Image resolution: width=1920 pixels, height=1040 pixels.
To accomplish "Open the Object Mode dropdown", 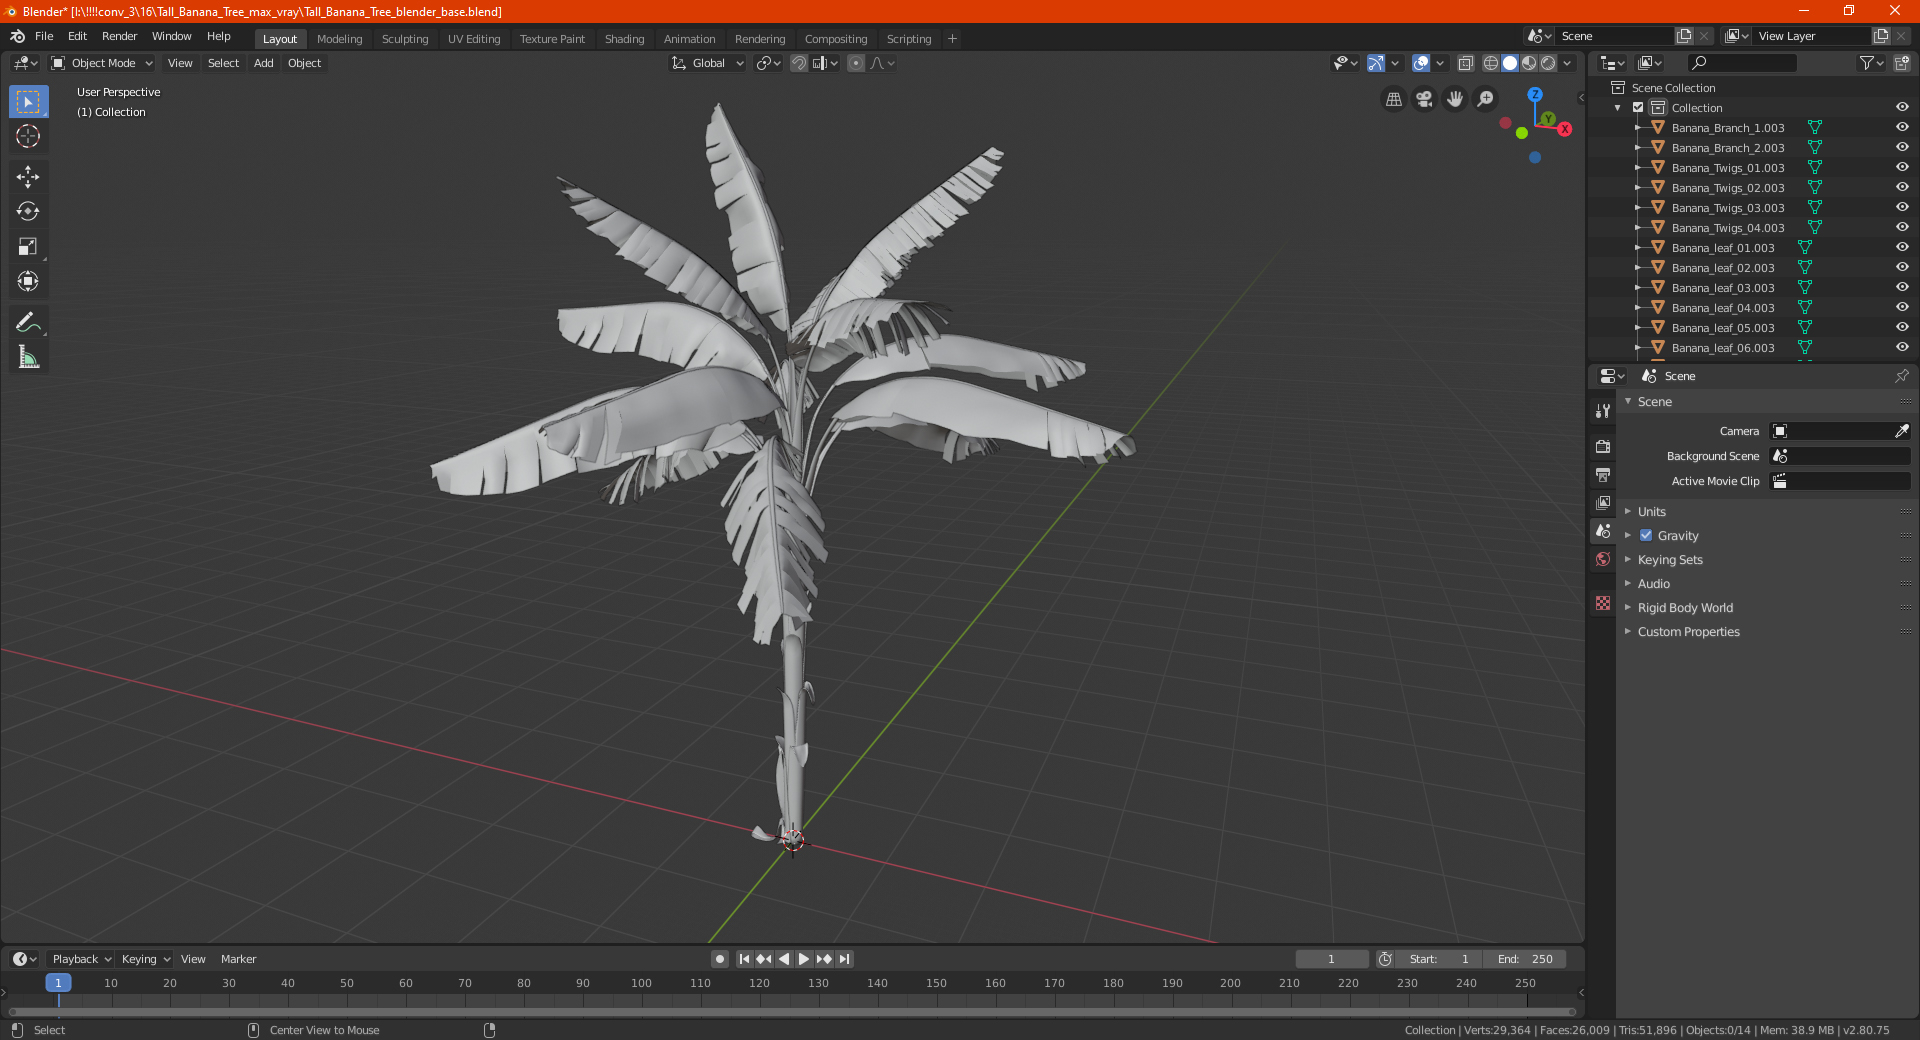I will tap(102, 63).
